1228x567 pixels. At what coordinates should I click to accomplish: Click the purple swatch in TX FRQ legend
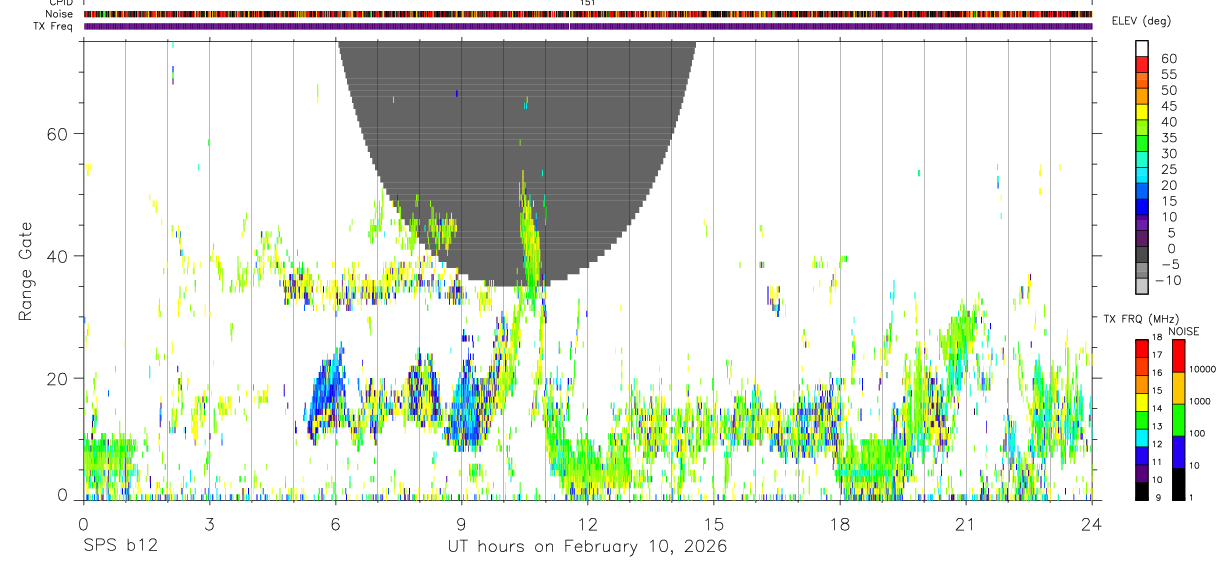1142,472
